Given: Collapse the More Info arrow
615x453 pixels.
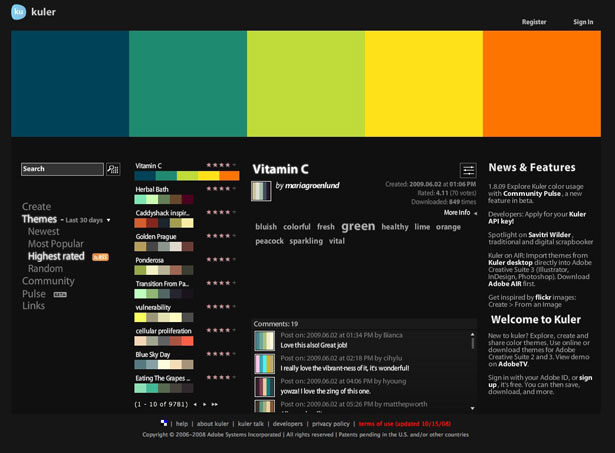Looking at the screenshot, I should point(475,213).
